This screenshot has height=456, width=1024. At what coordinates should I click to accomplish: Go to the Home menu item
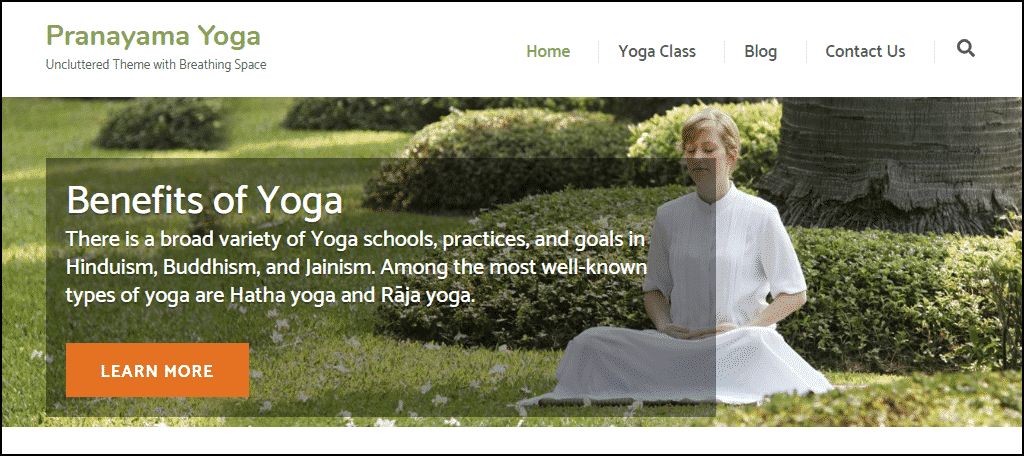[548, 51]
